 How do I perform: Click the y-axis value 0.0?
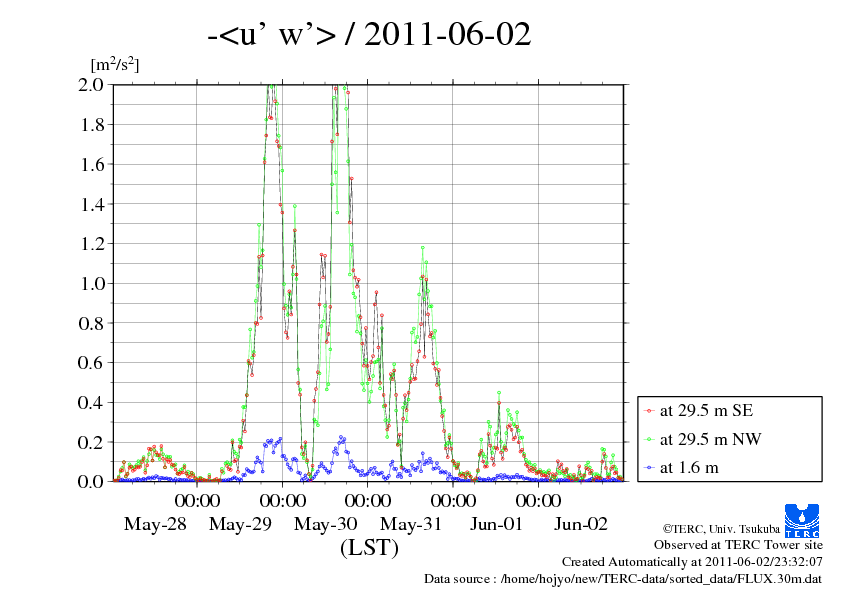click(91, 481)
